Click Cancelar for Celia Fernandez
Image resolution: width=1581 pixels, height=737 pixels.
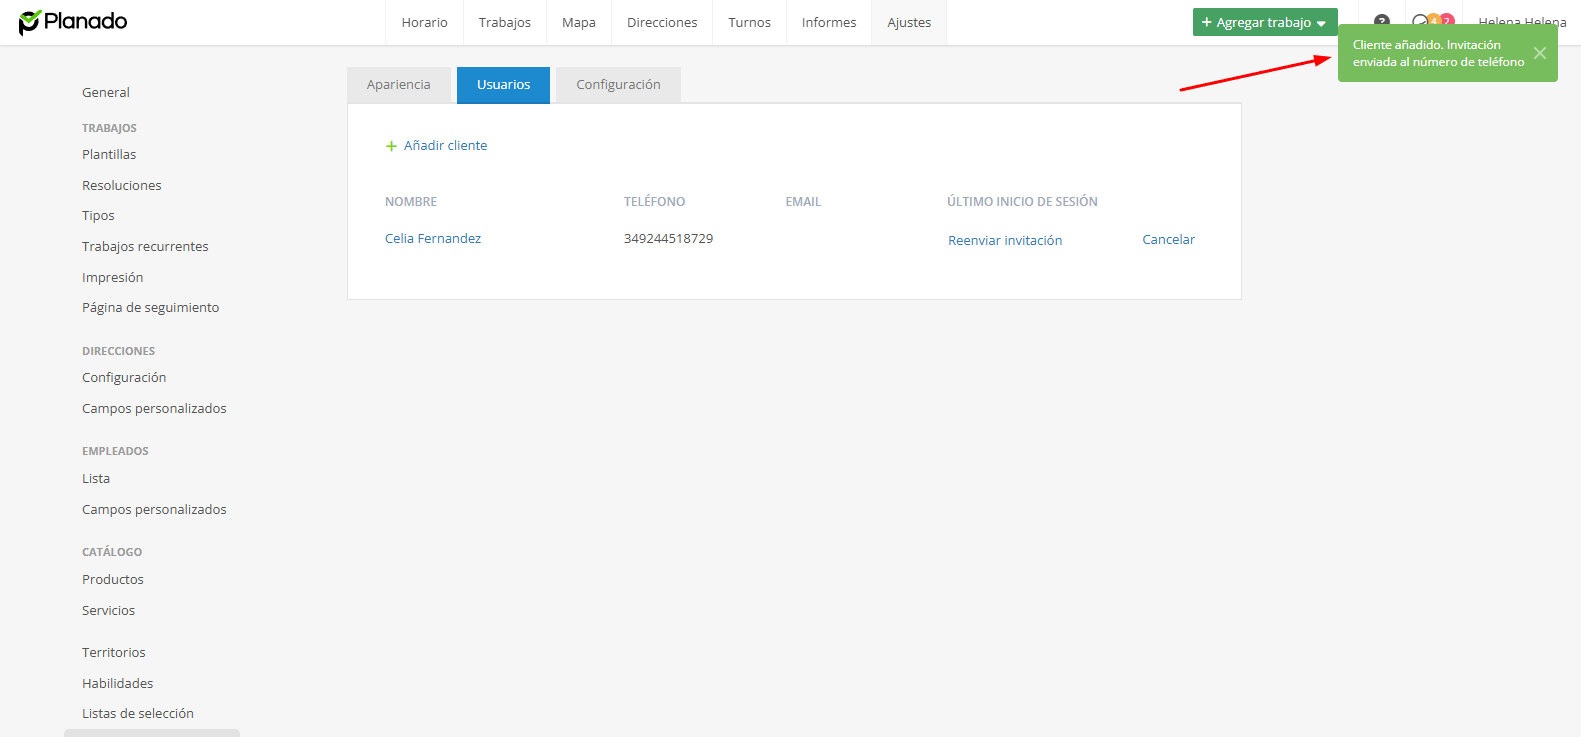pos(1168,240)
